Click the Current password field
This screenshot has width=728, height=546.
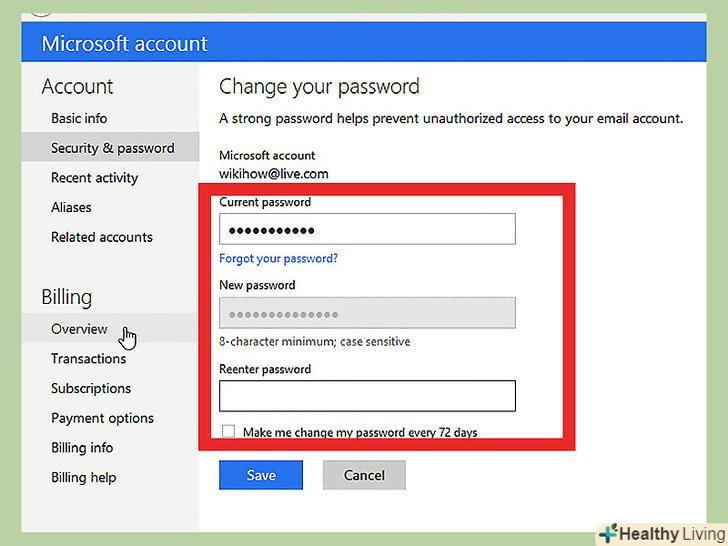pyautogui.click(x=367, y=229)
